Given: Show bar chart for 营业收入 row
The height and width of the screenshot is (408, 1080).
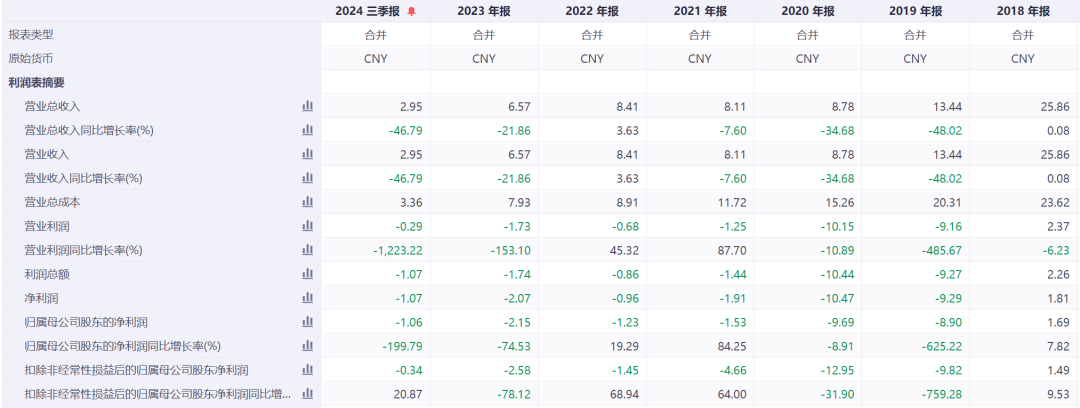Looking at the screenshot, I should click(308, 154).
